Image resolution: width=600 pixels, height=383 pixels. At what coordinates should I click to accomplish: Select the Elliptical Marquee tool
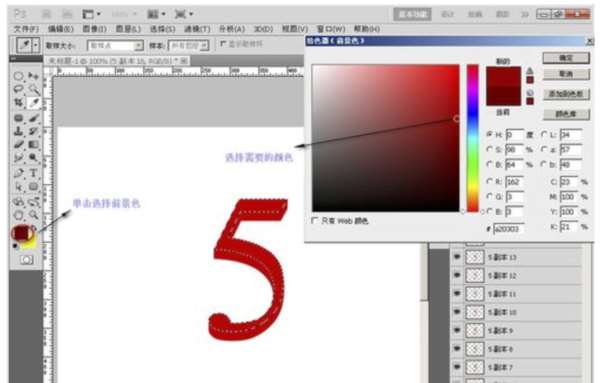pos(18,76)
